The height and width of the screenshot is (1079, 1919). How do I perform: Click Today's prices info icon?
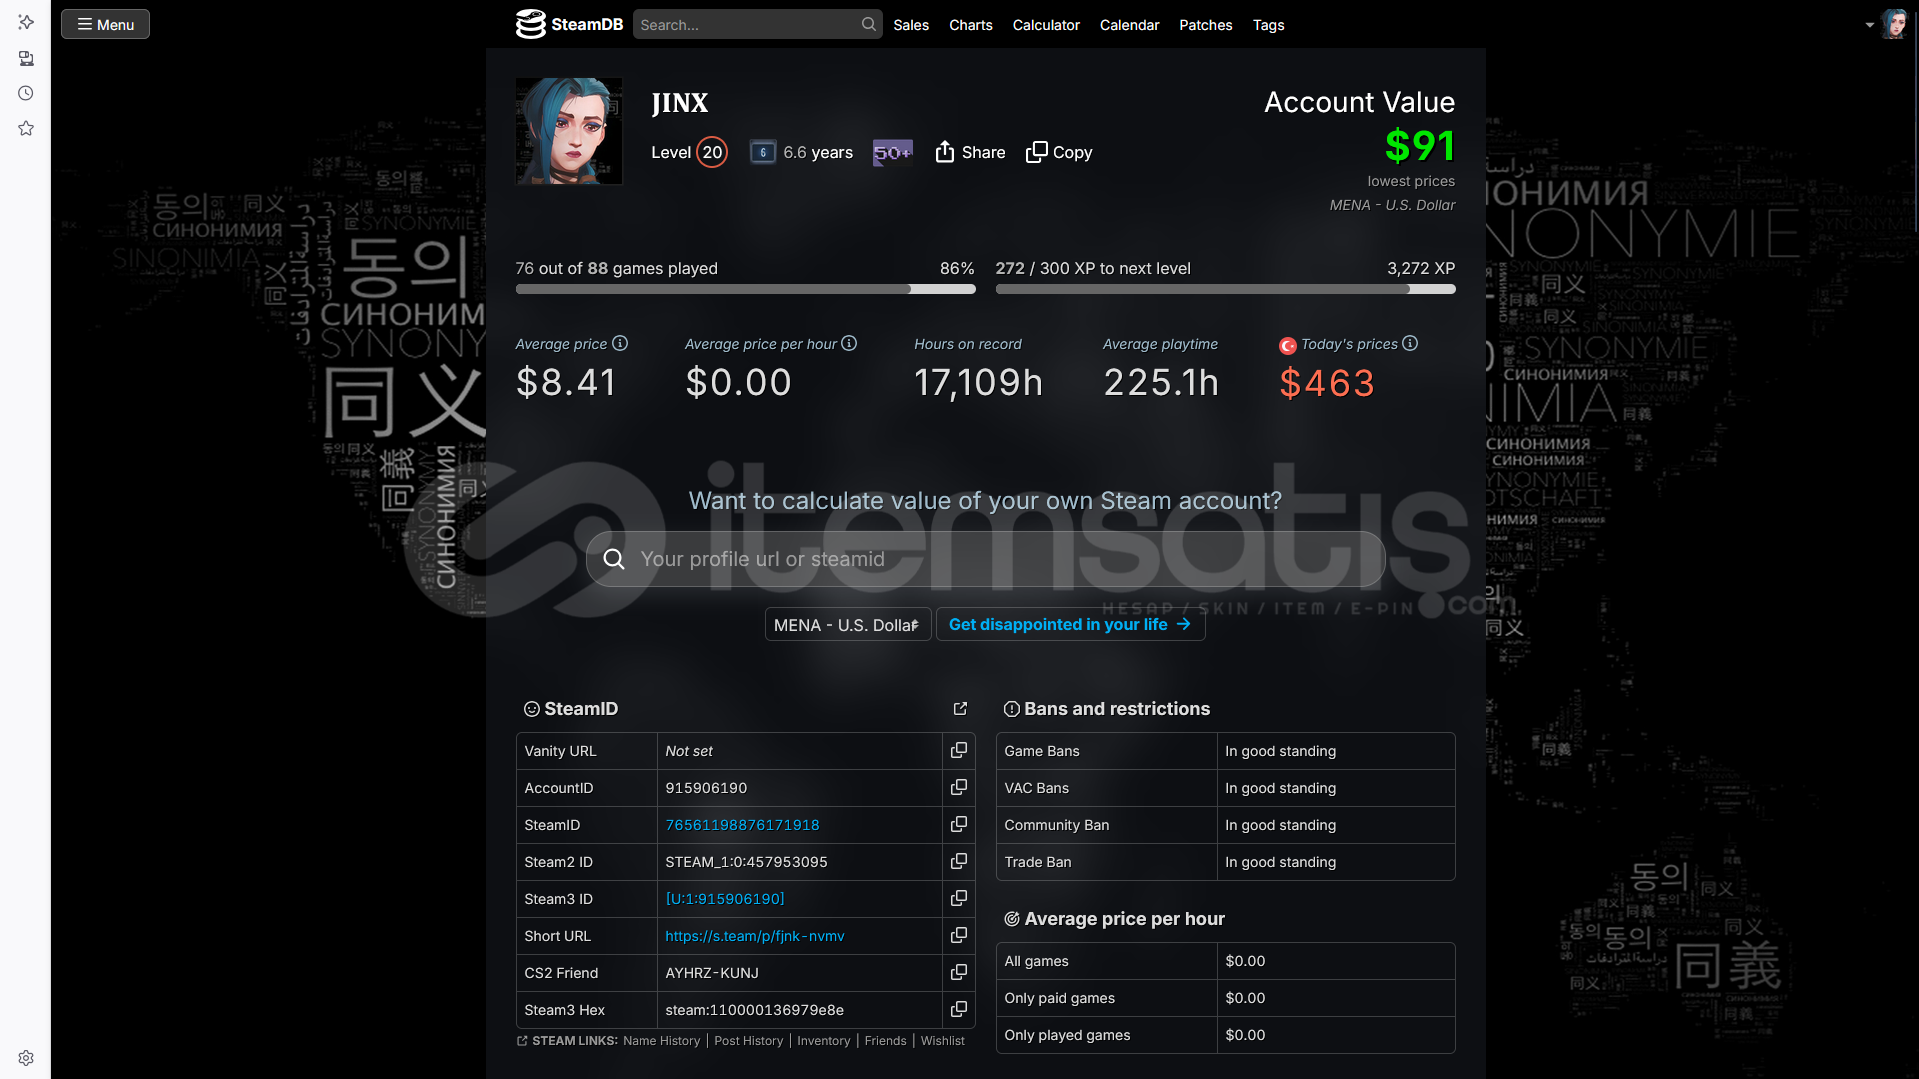pyautogui.click(x=1410, y=343)
